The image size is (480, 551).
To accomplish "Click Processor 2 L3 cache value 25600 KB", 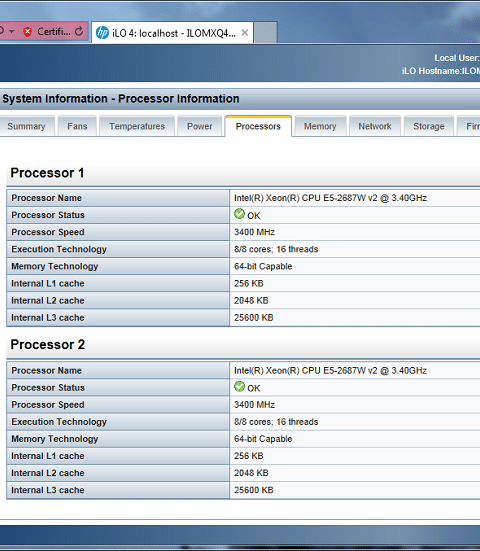I will pos(254,490).
